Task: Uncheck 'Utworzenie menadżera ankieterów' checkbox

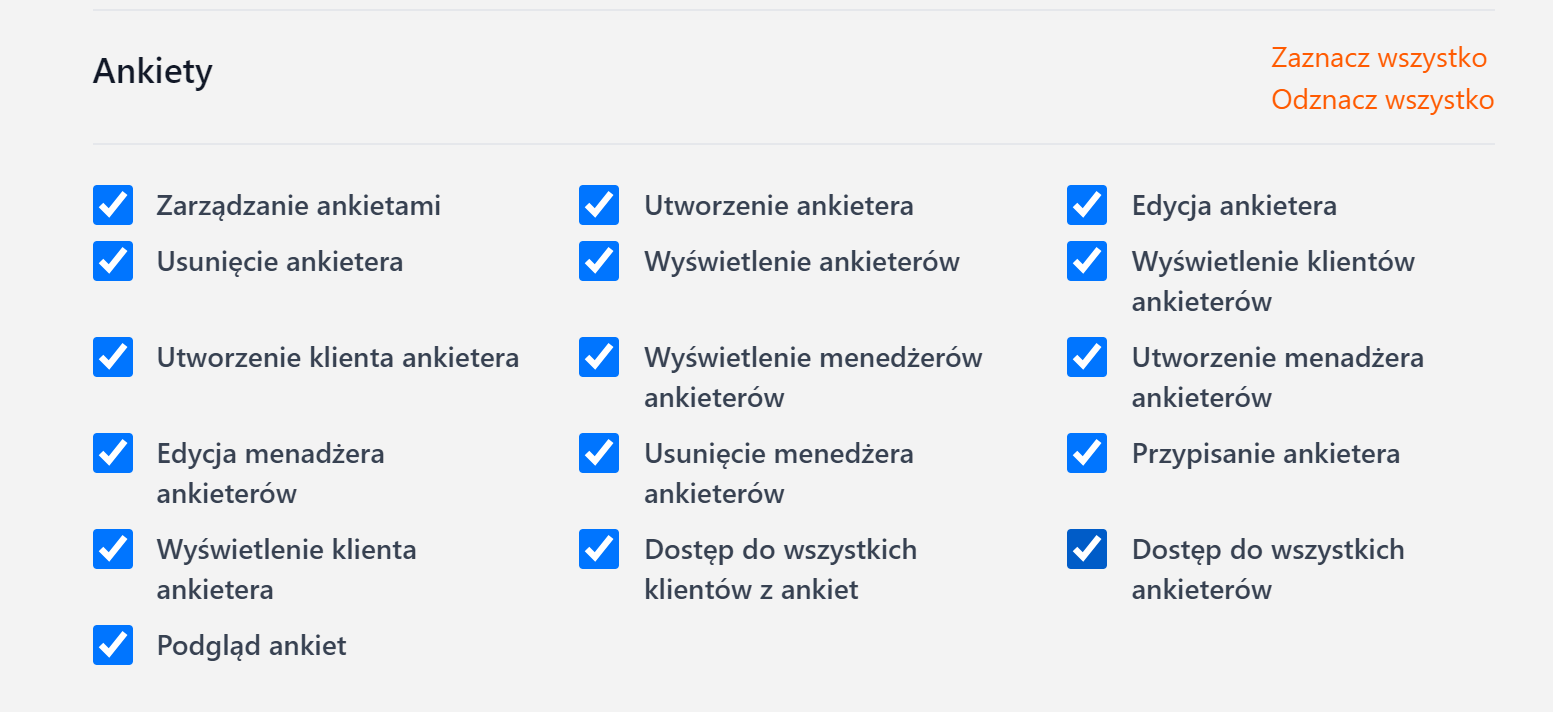Action: [x=1087, y=357]
